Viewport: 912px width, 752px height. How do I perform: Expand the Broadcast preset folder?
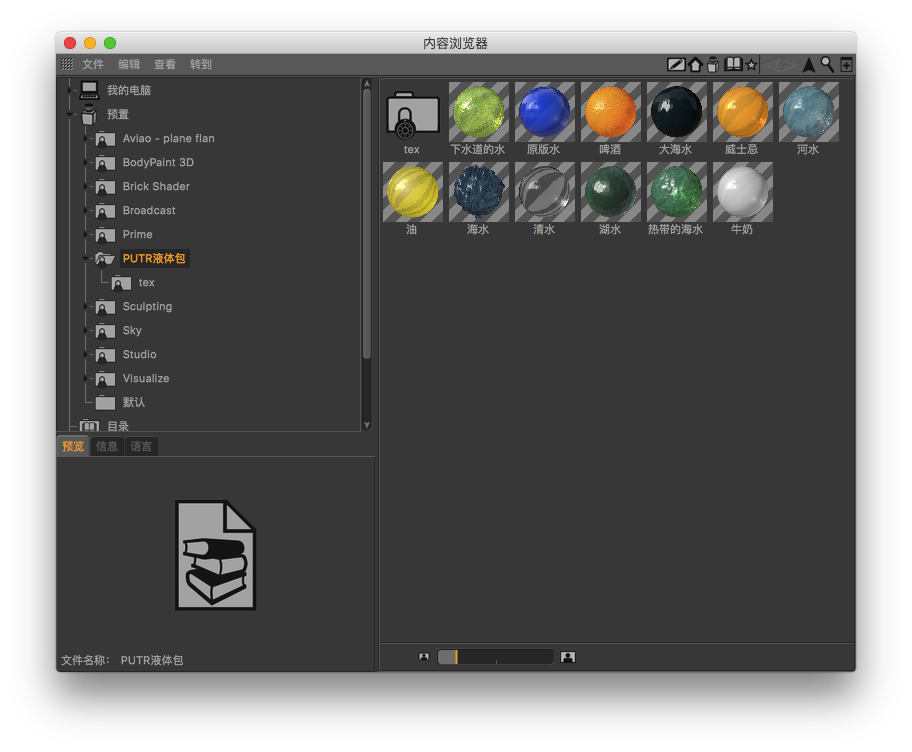point(87,211)
